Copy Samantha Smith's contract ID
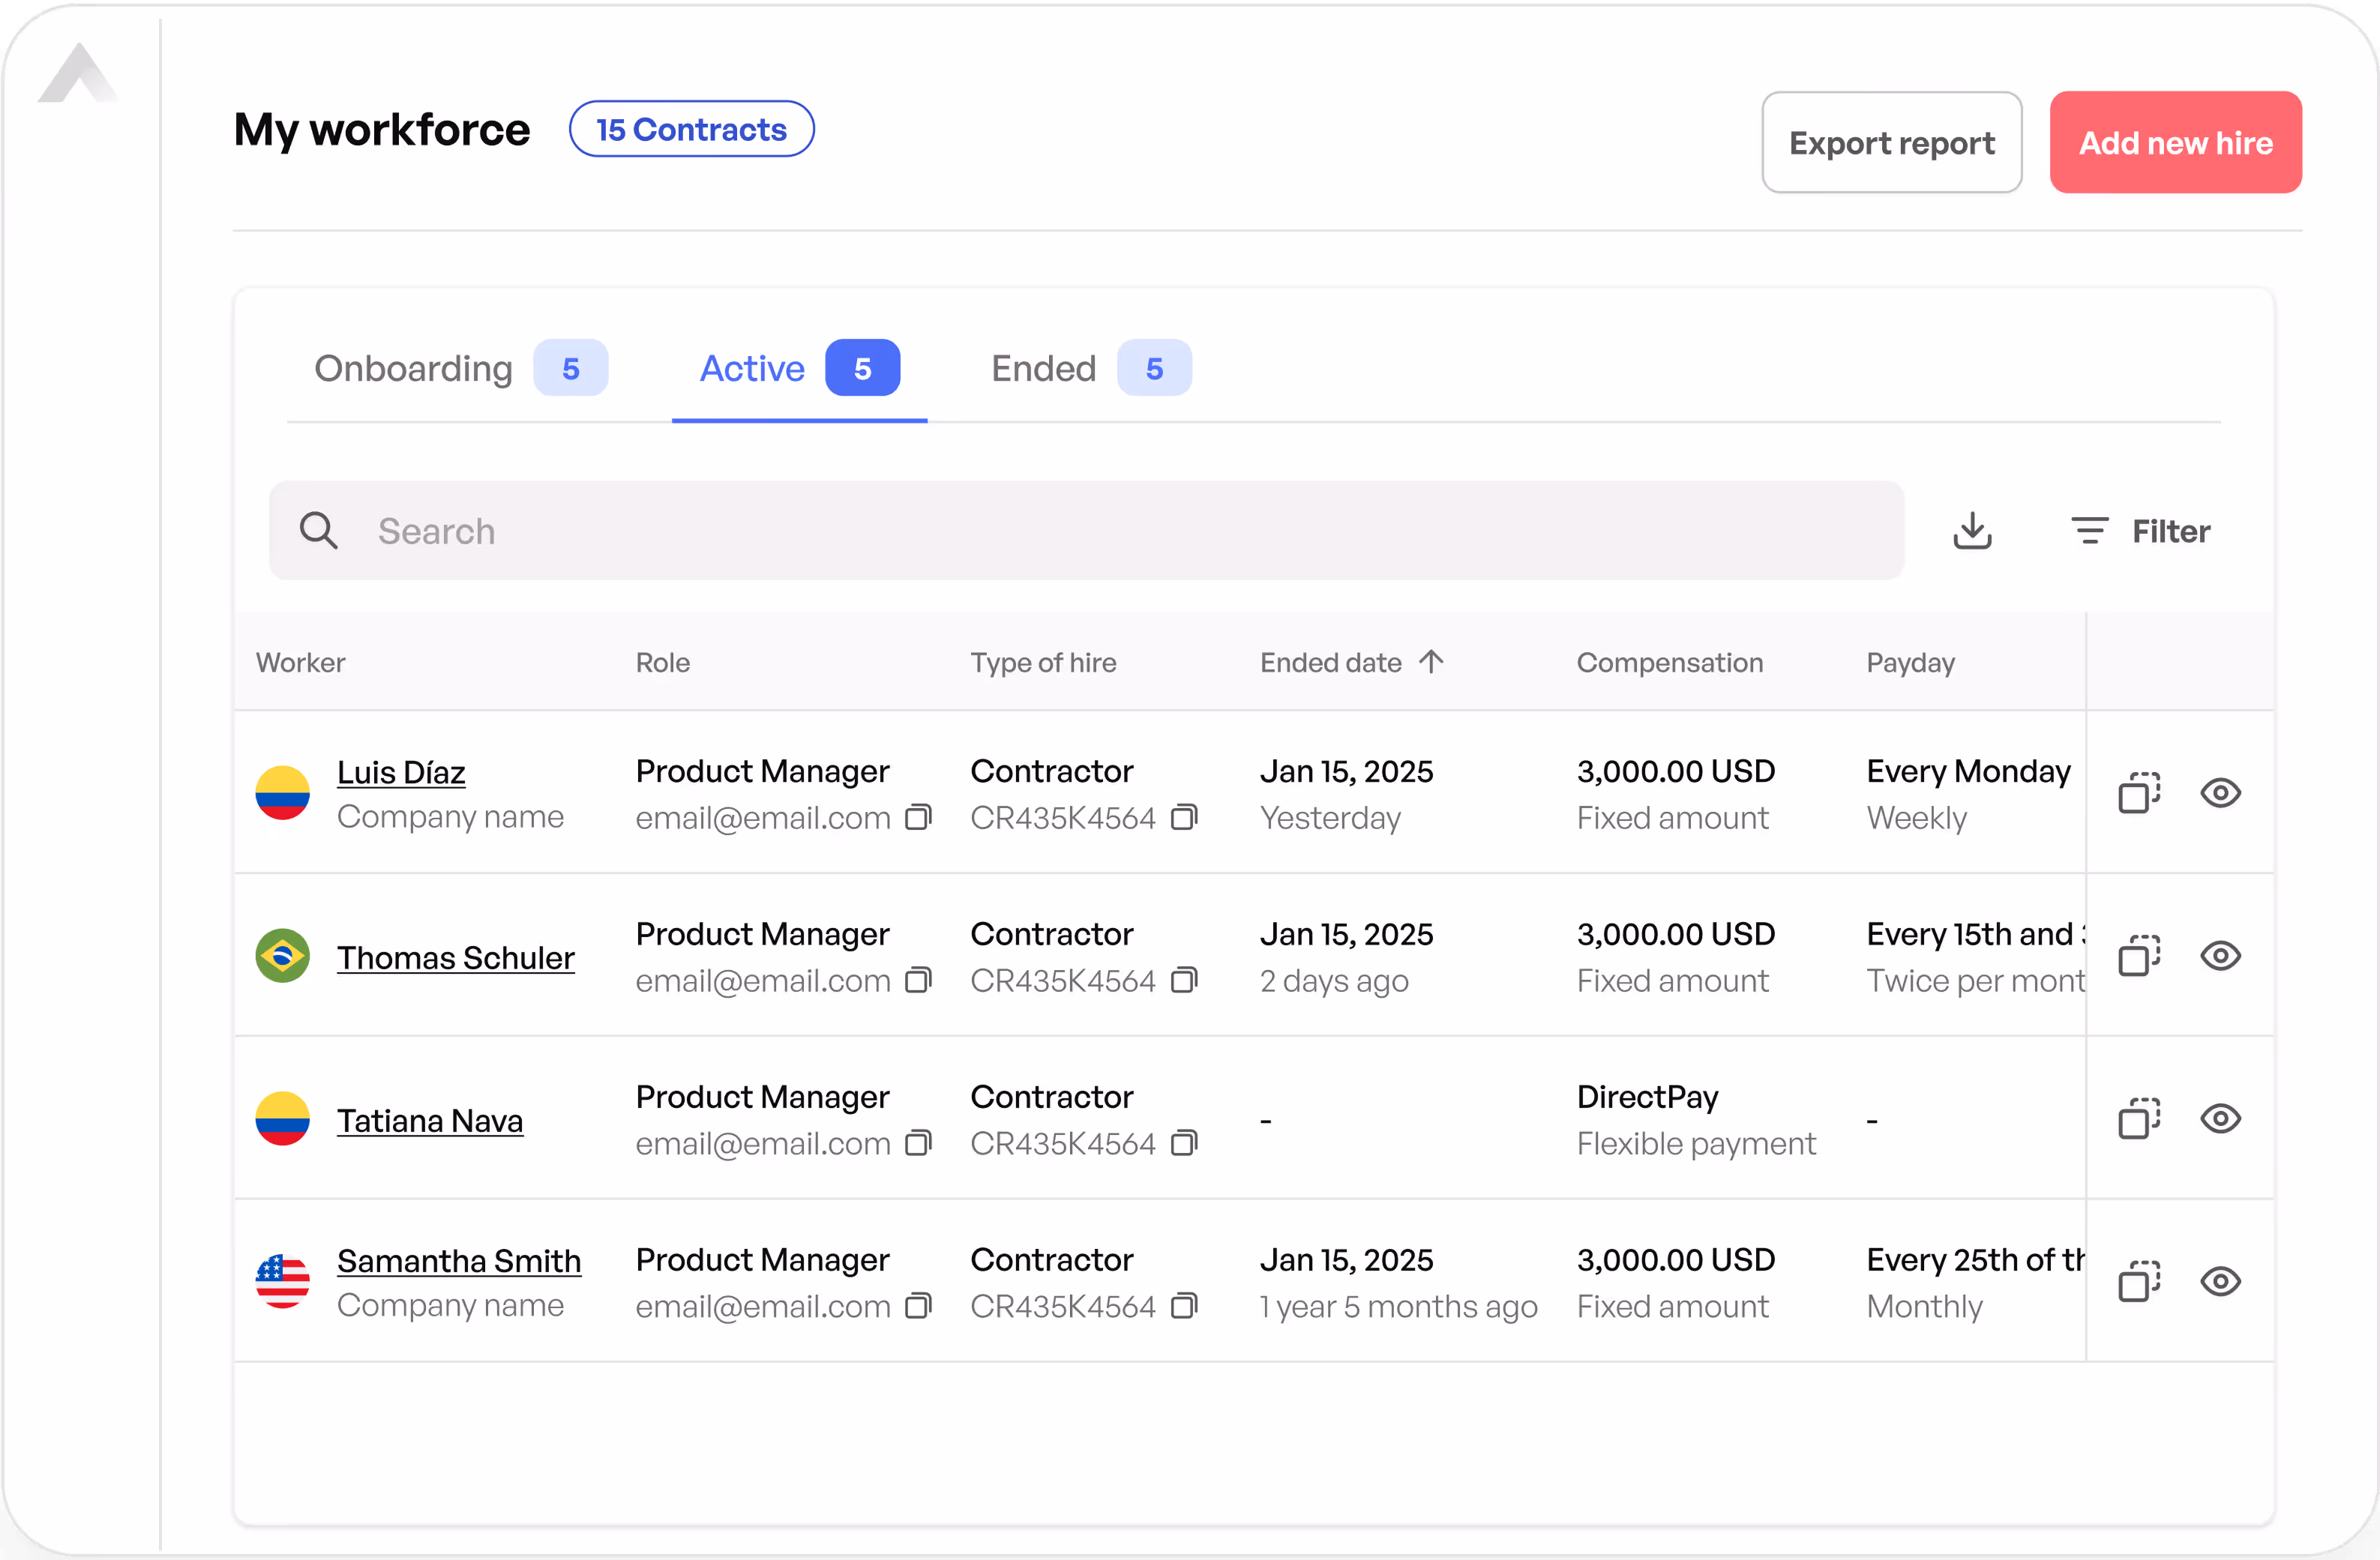 [x=1184, y=1307]
